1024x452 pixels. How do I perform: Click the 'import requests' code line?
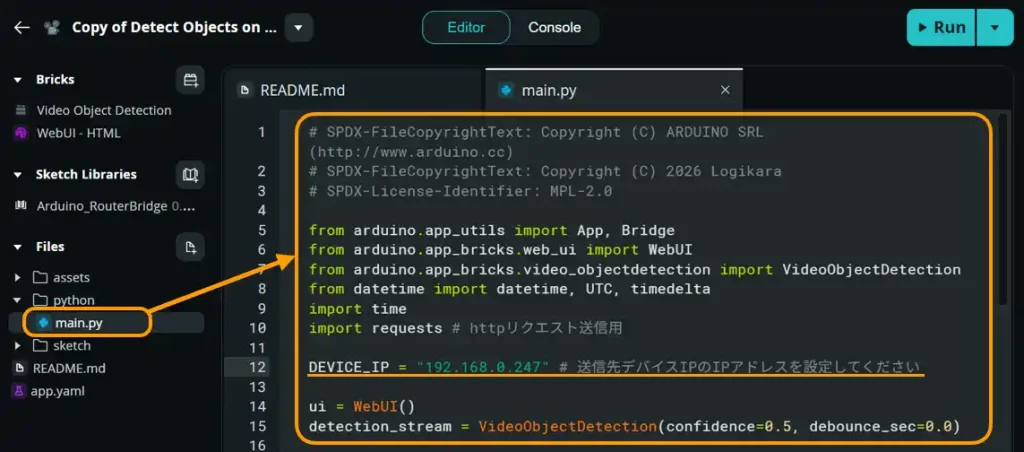pos(465,328)
